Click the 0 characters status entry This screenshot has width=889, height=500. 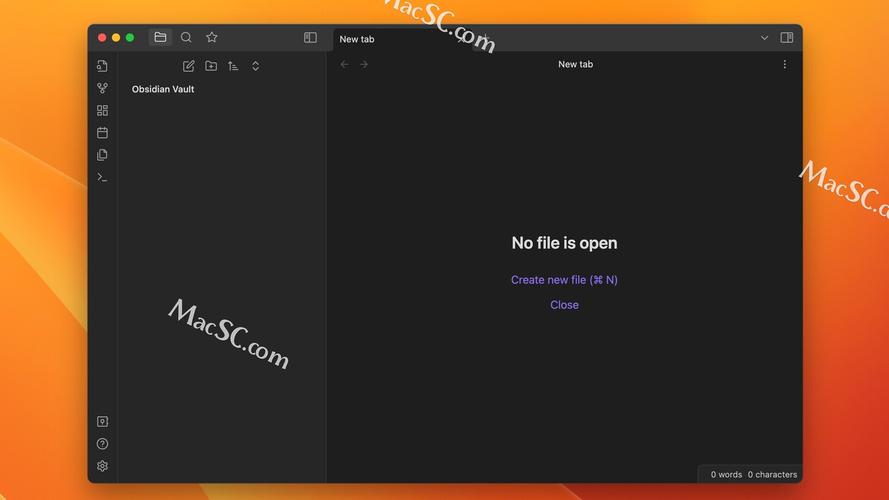pyautogui.click(x=772, y=474)
